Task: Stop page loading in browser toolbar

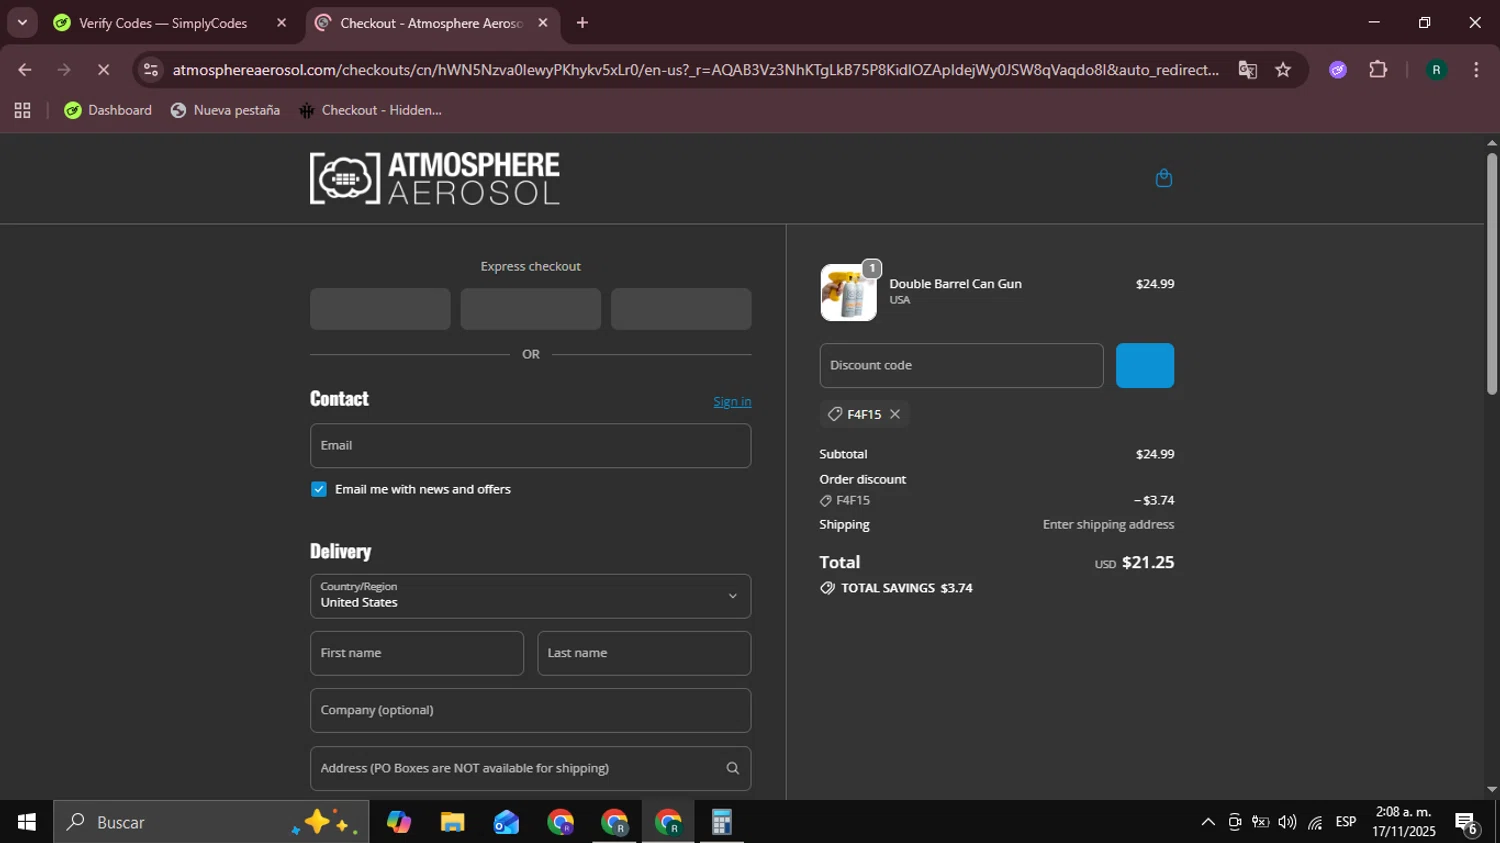Action: tap(103, 70)
